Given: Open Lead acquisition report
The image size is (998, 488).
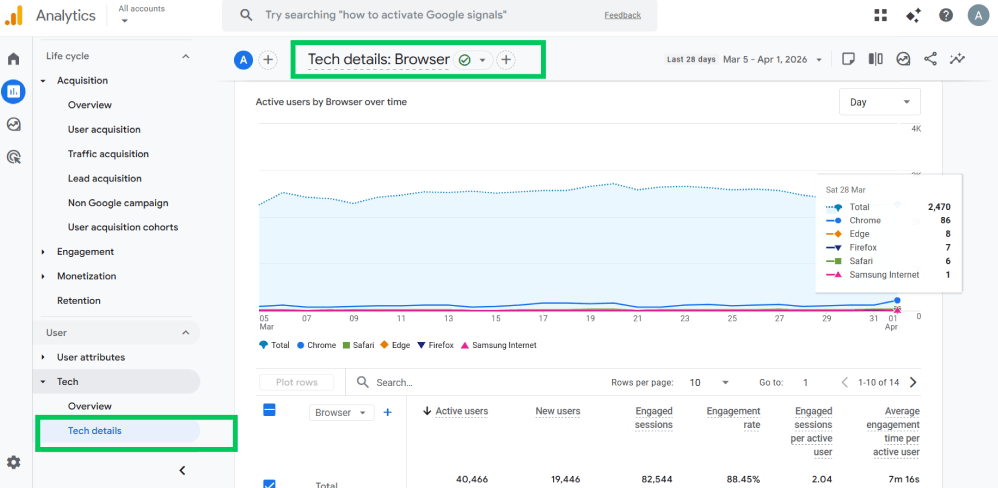Looking at the screenshot, I should click(x=105, y=179).
